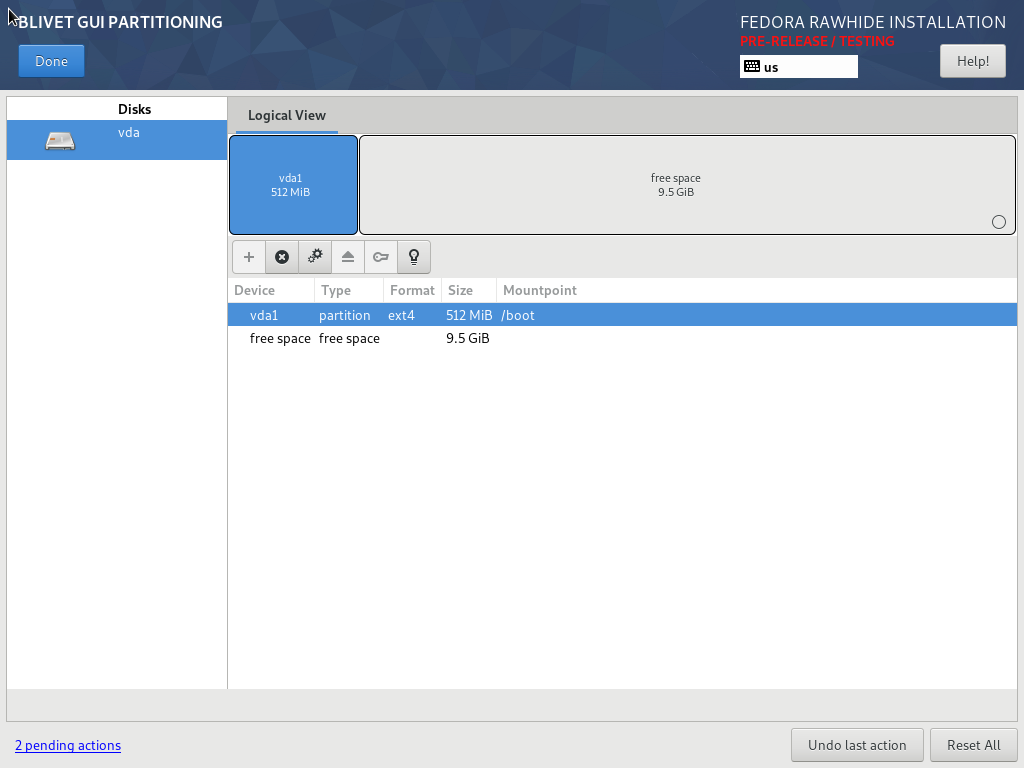Select the vda1 row in the device table
1024x768 pixels.
622,315
